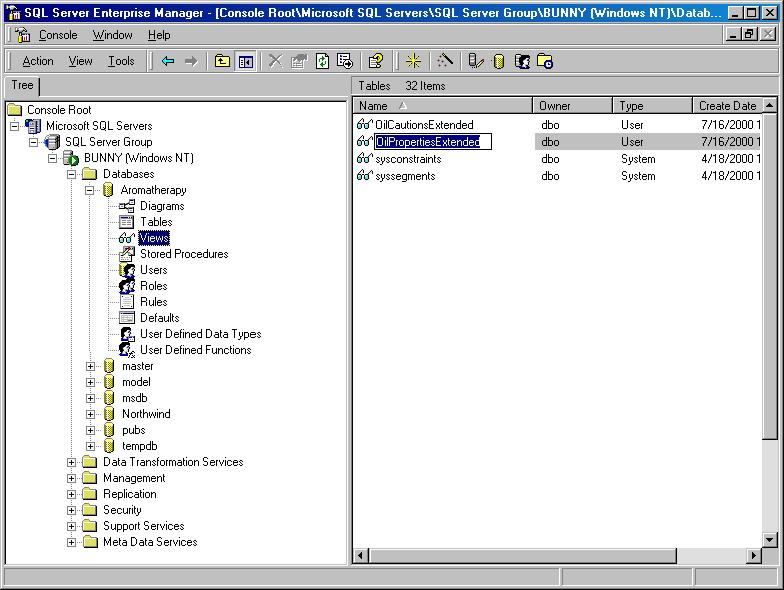Collapse the Aromatherapy database node

pyautogui.click(x=90, y=190)
